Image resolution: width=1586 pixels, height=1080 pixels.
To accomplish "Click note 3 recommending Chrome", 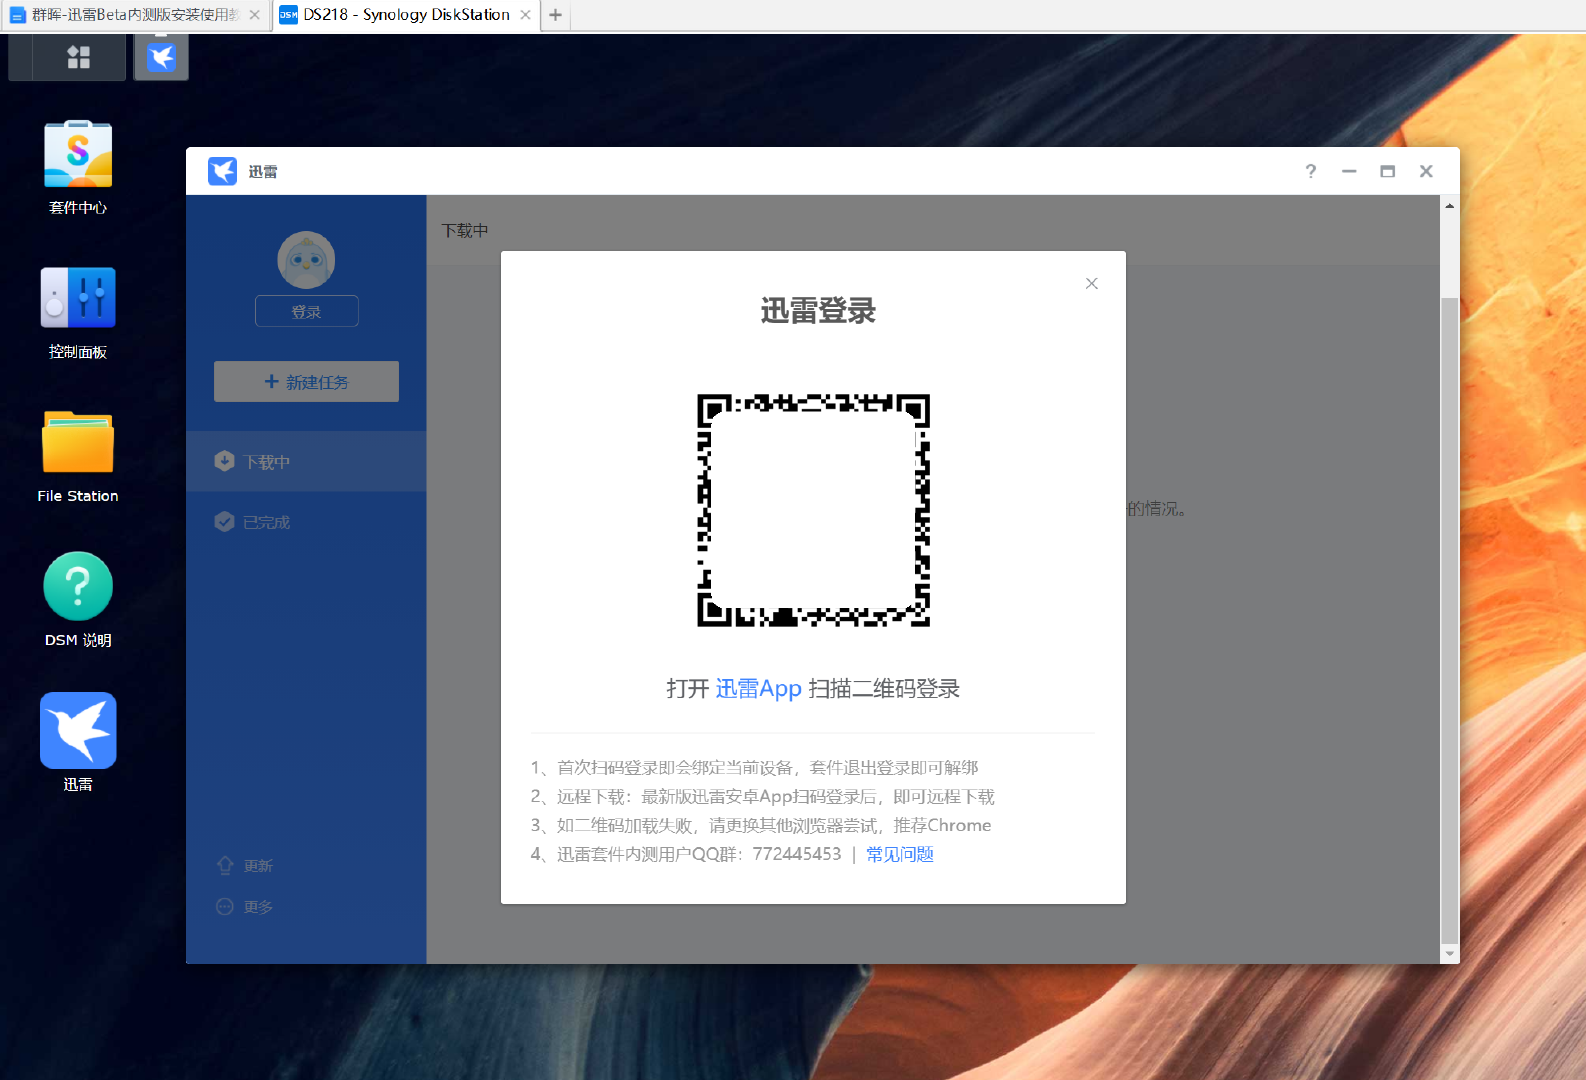I will 761,825.
